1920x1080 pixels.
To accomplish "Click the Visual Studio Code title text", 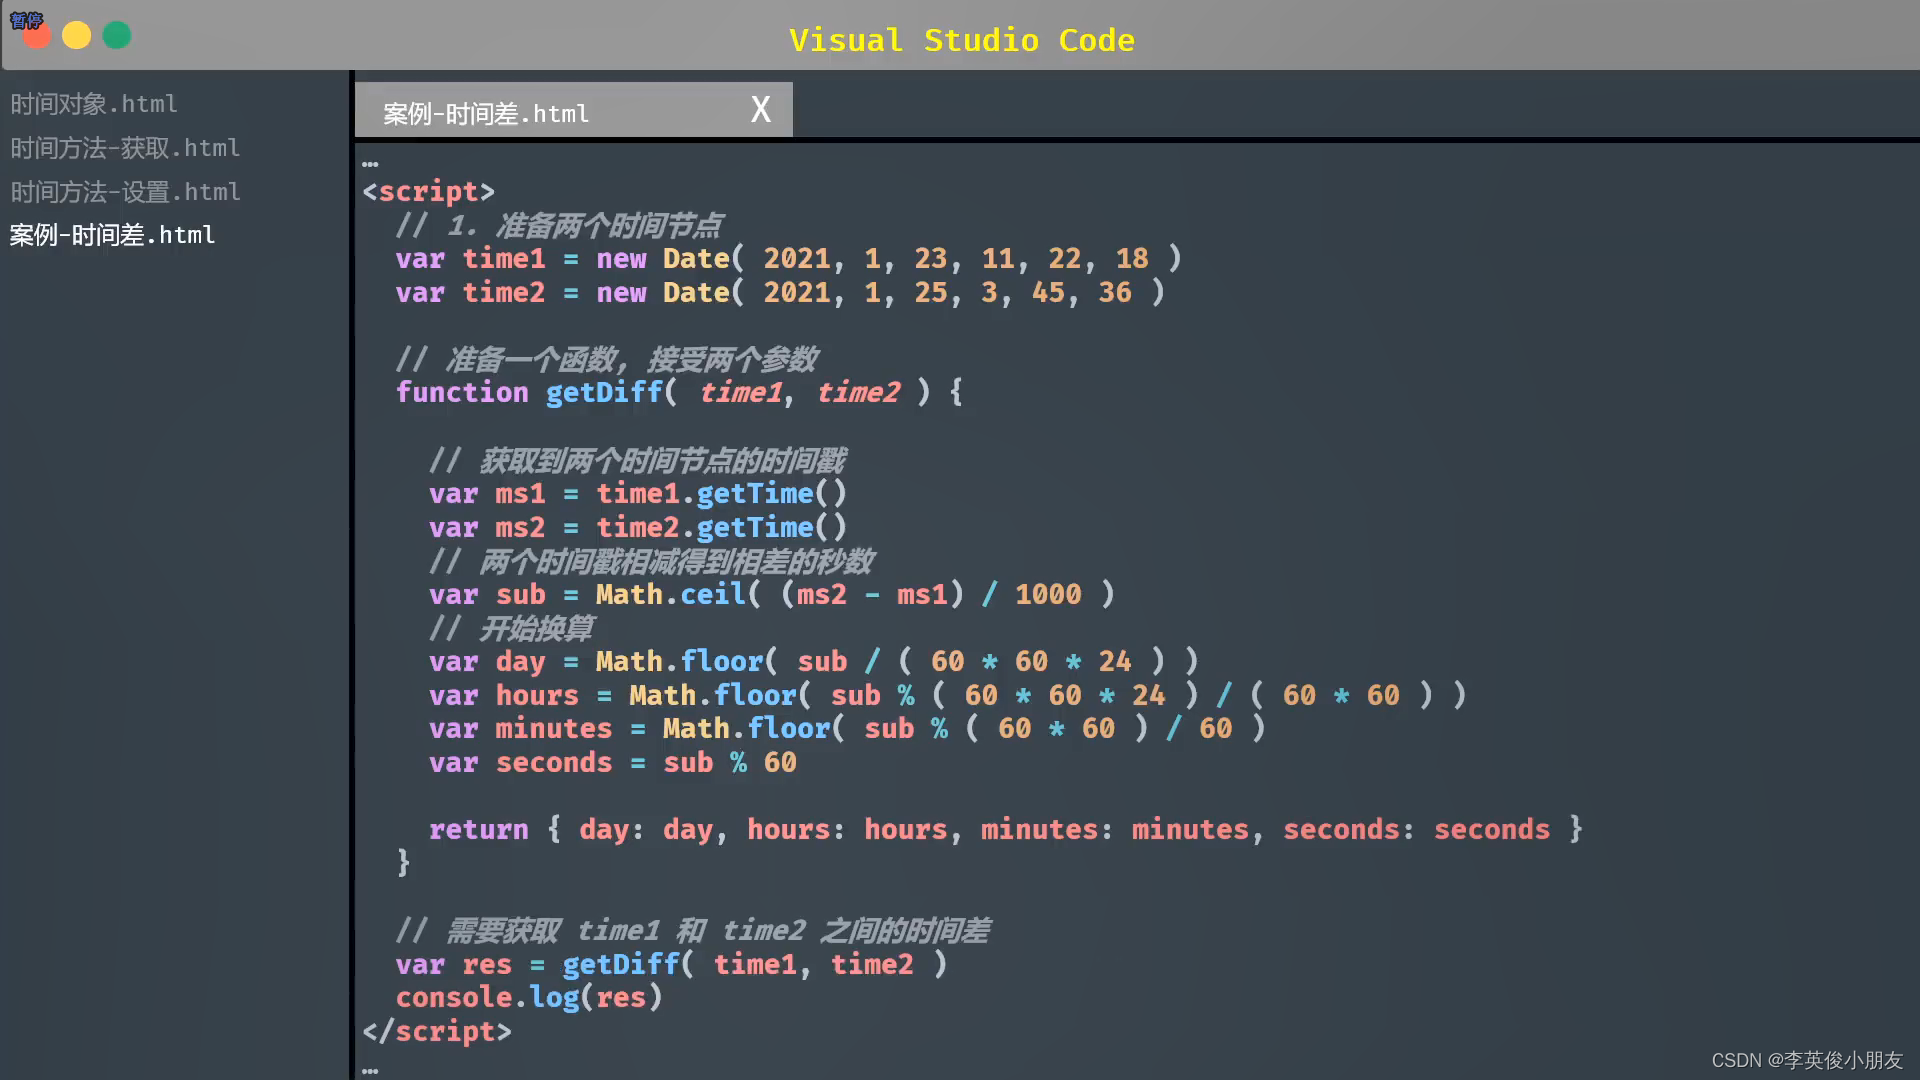I will [961, 40].
